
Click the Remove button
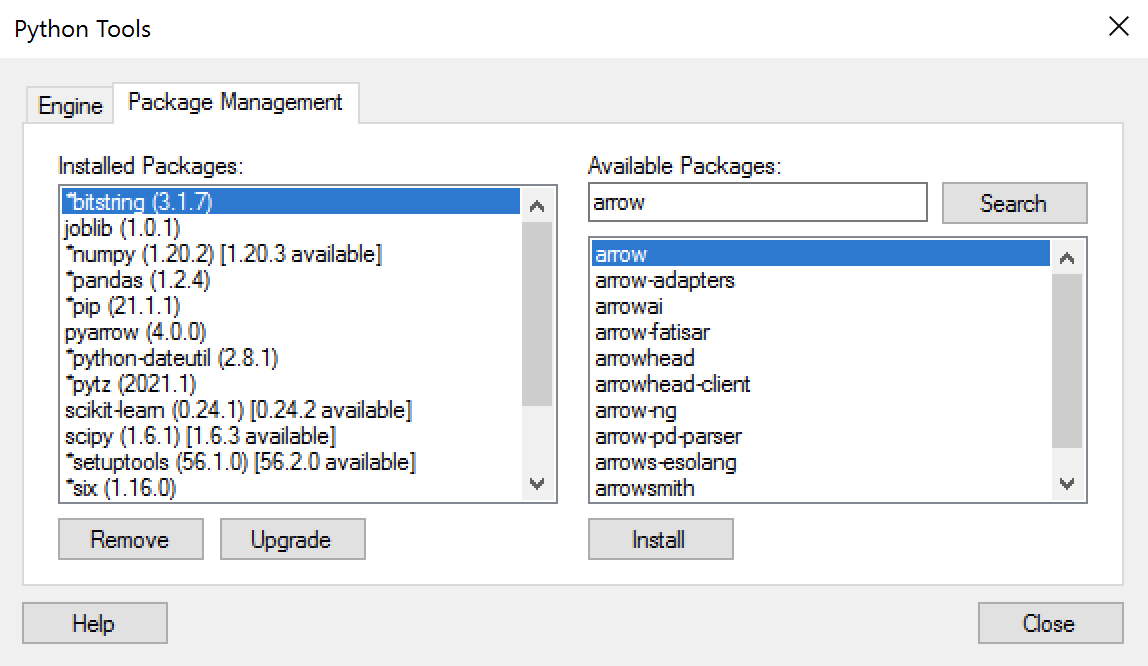130,539
